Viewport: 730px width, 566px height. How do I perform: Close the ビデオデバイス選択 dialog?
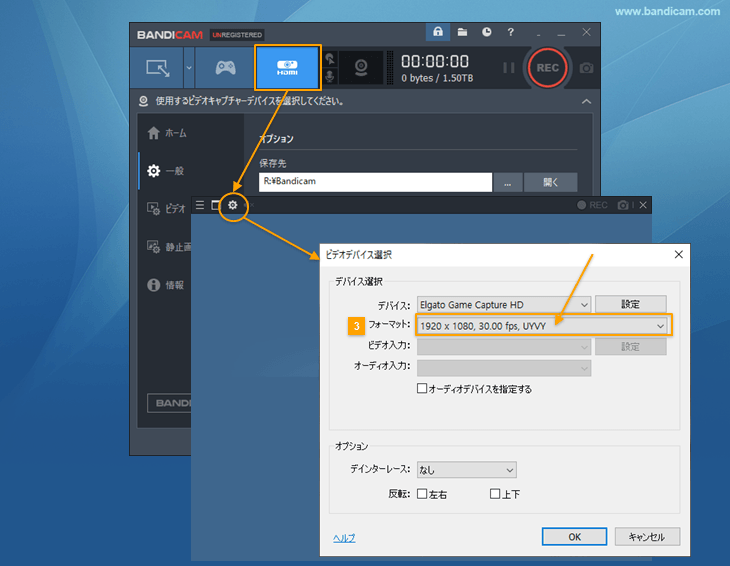pos(679,254)
